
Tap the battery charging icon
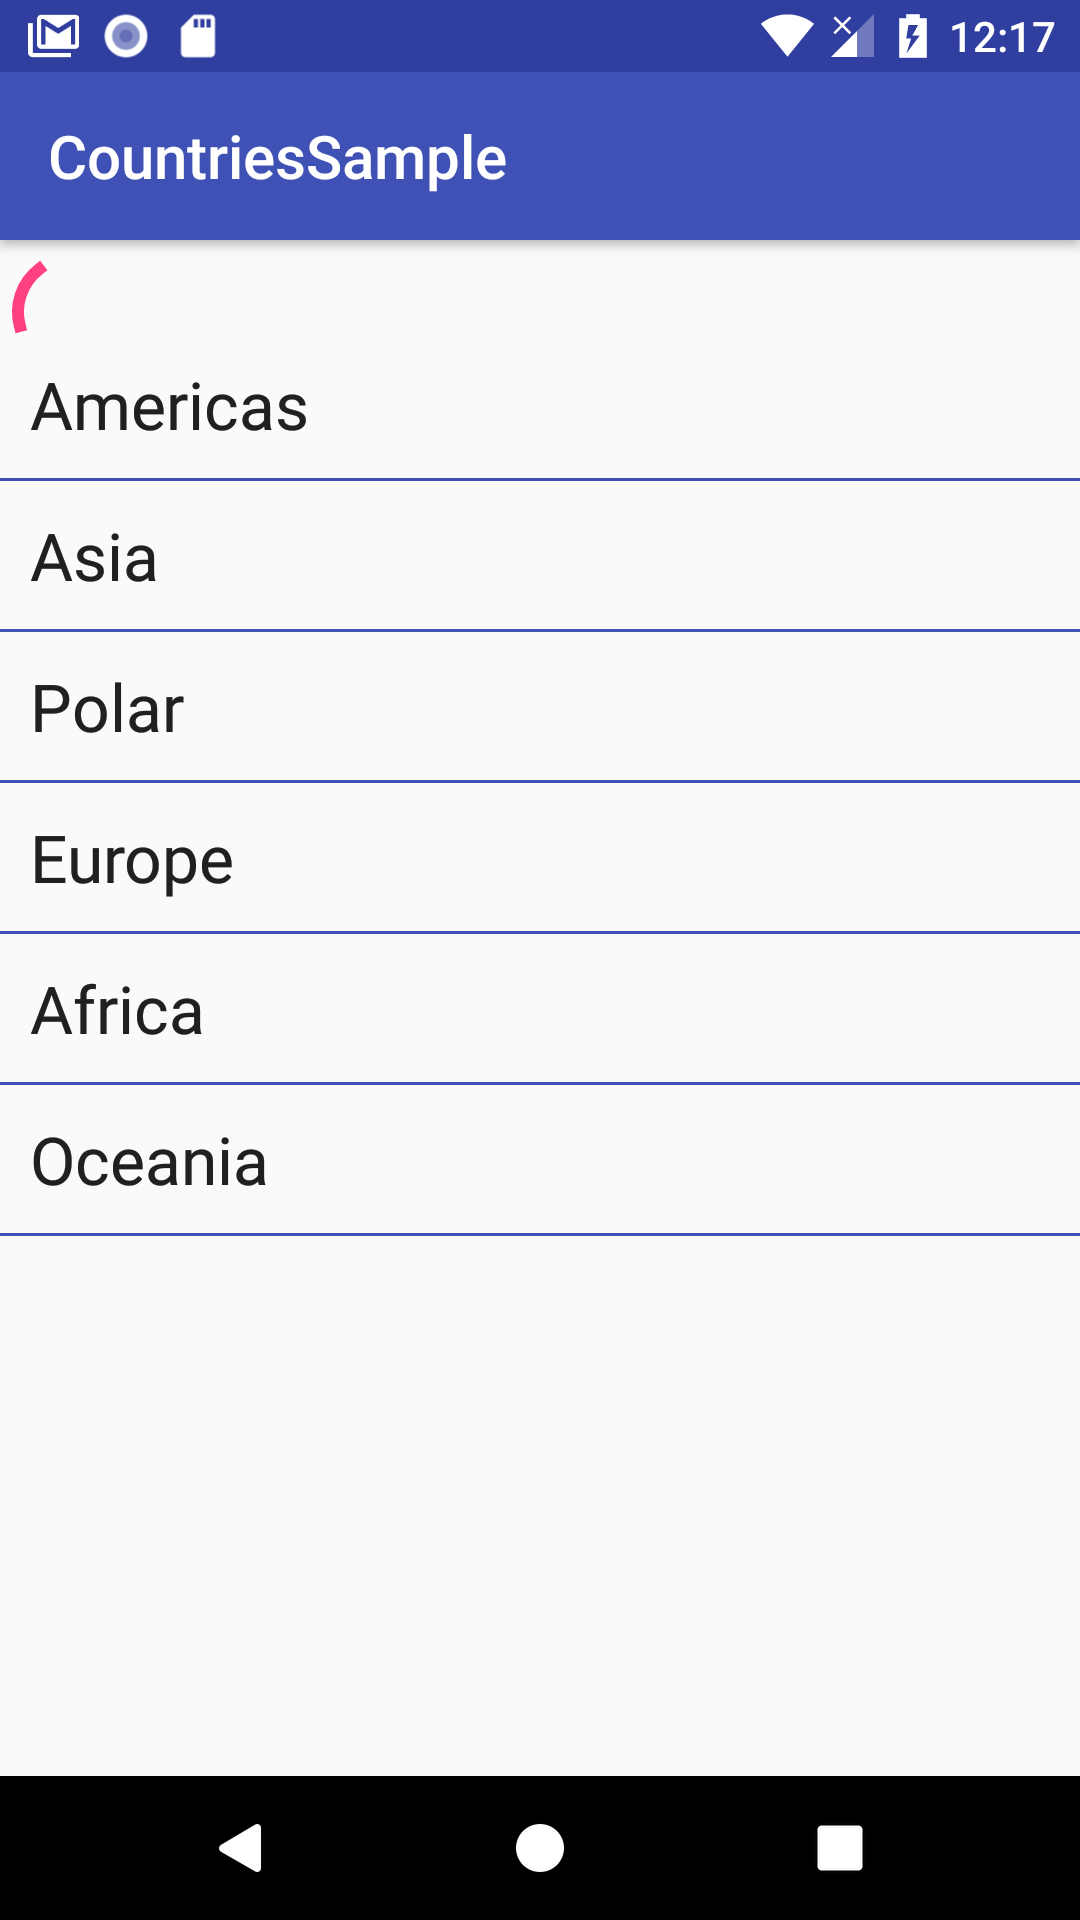pyautogui.click(x=913, y=37)
